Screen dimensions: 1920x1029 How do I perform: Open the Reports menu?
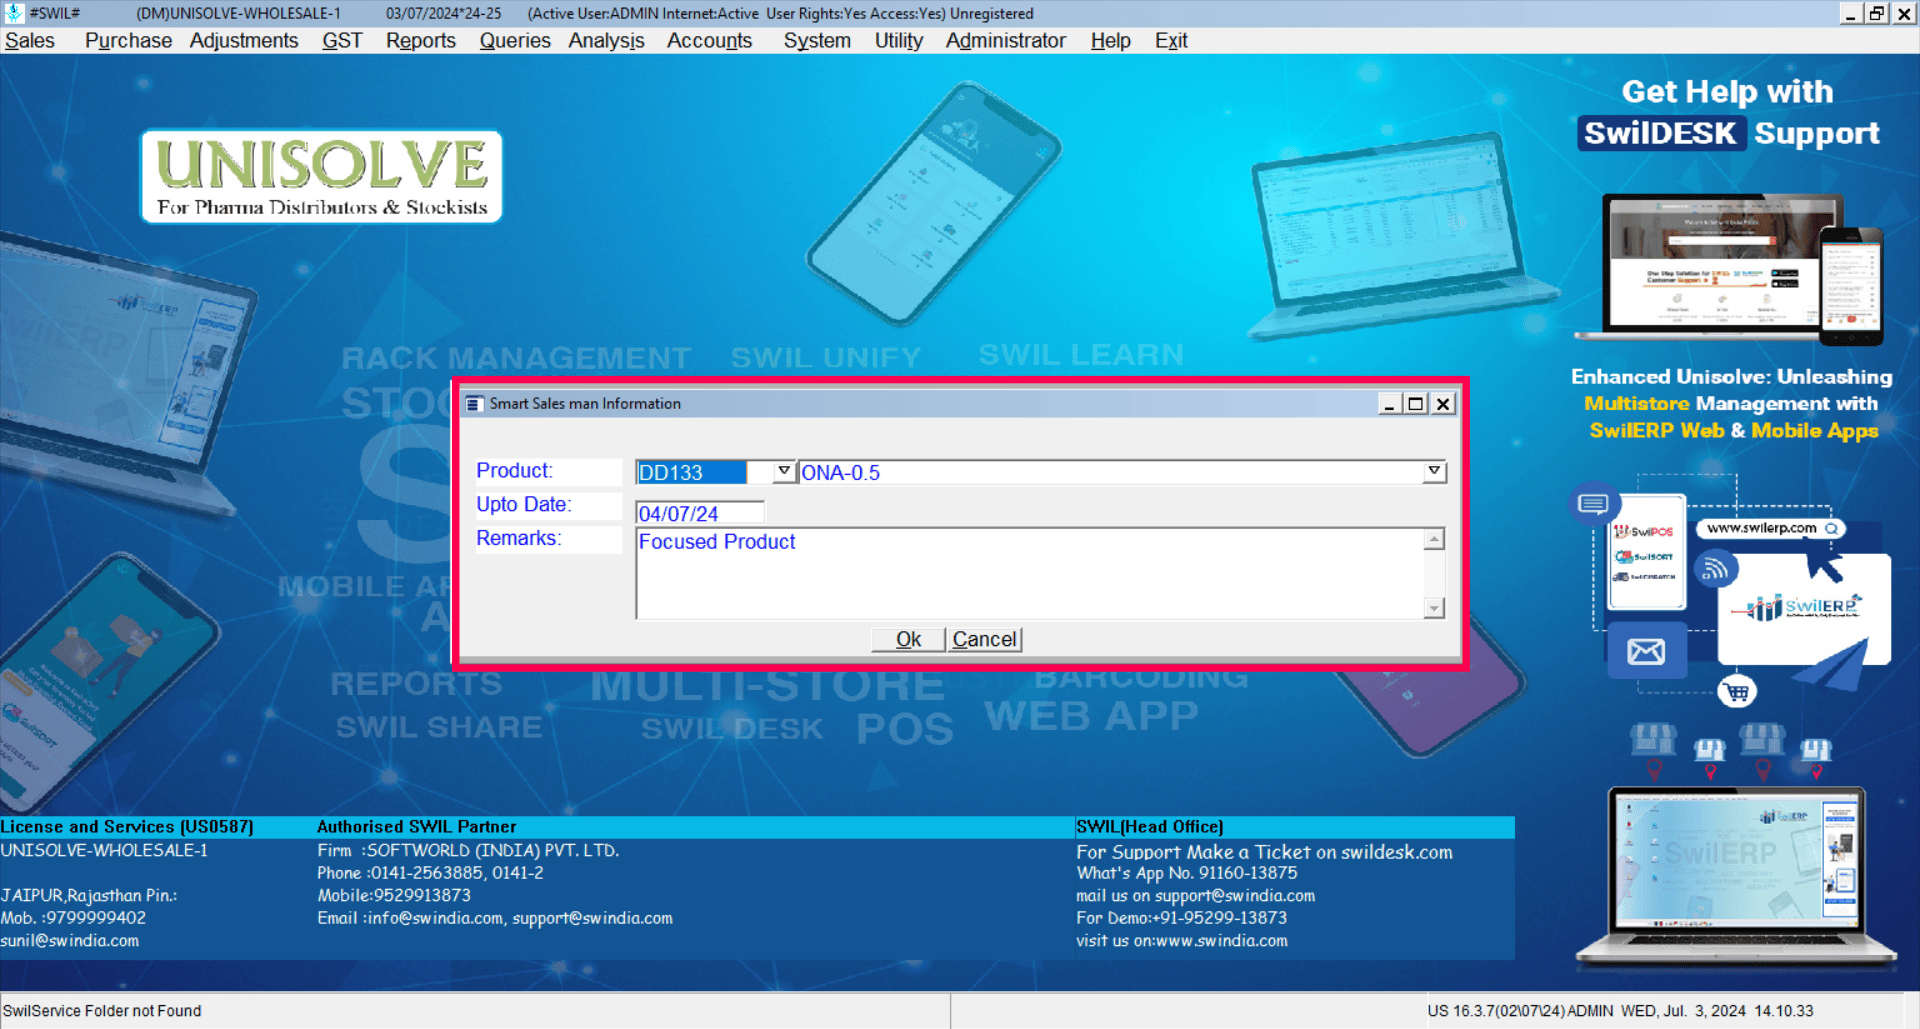coord(421,41)
